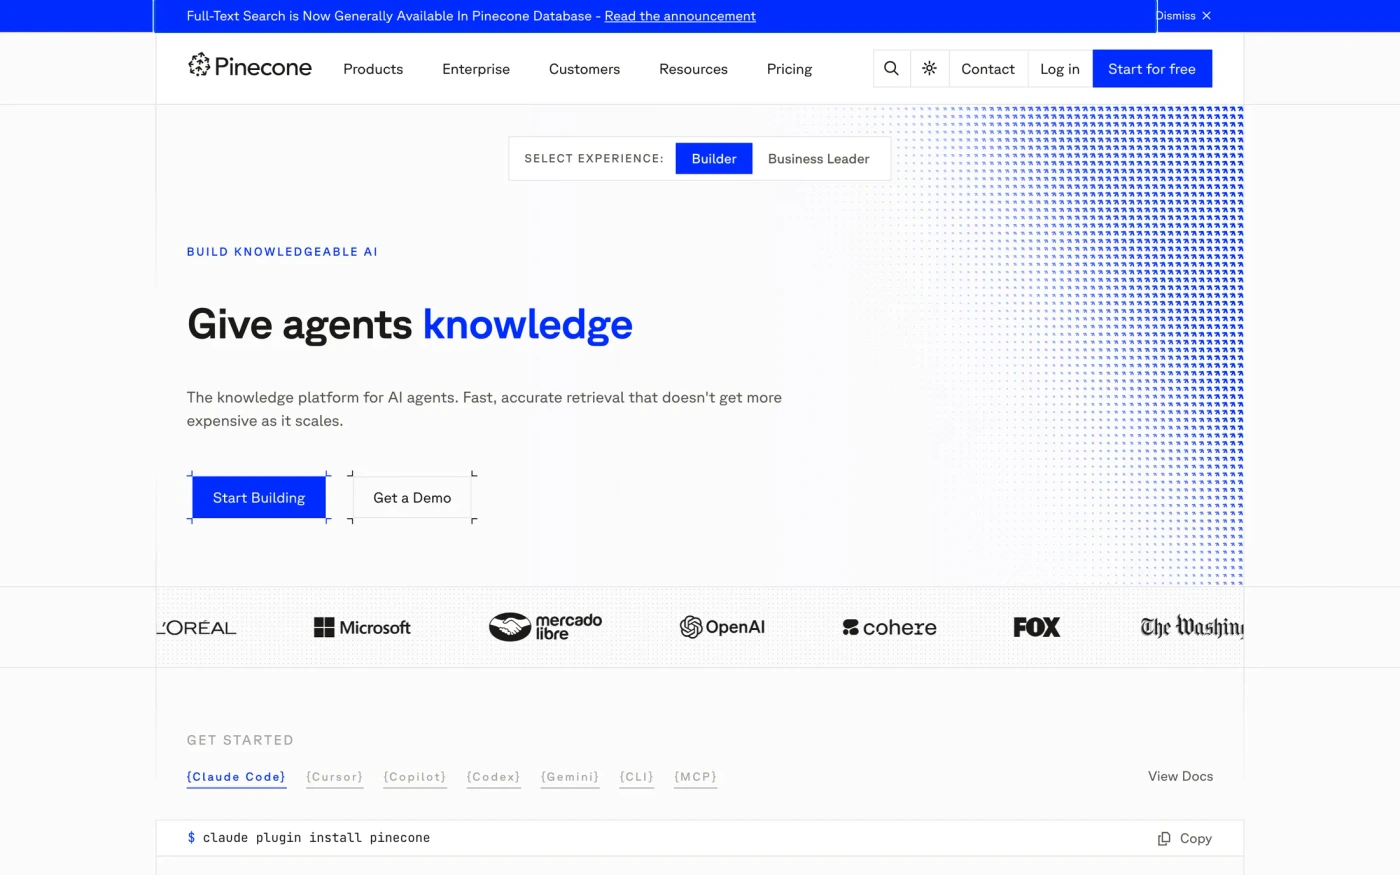
Task: Select the {MCP} tab
Action: tap(695, 777)
